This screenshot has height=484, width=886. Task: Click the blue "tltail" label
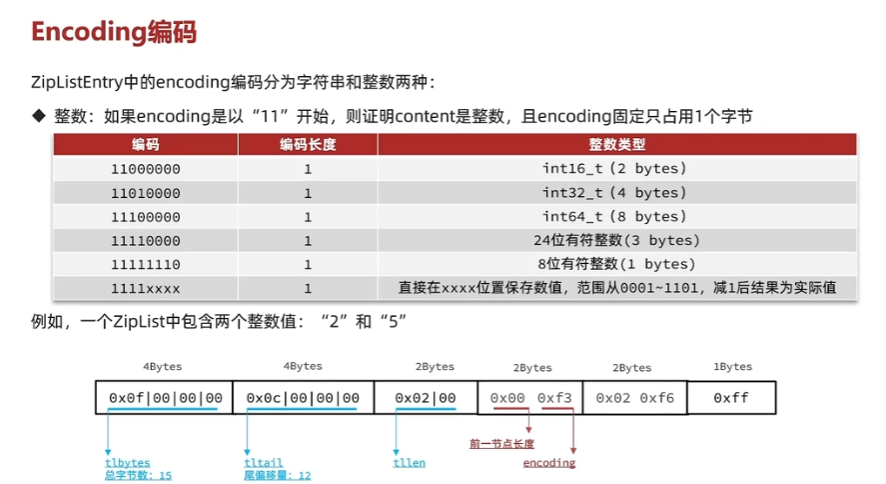click(263, 463)
